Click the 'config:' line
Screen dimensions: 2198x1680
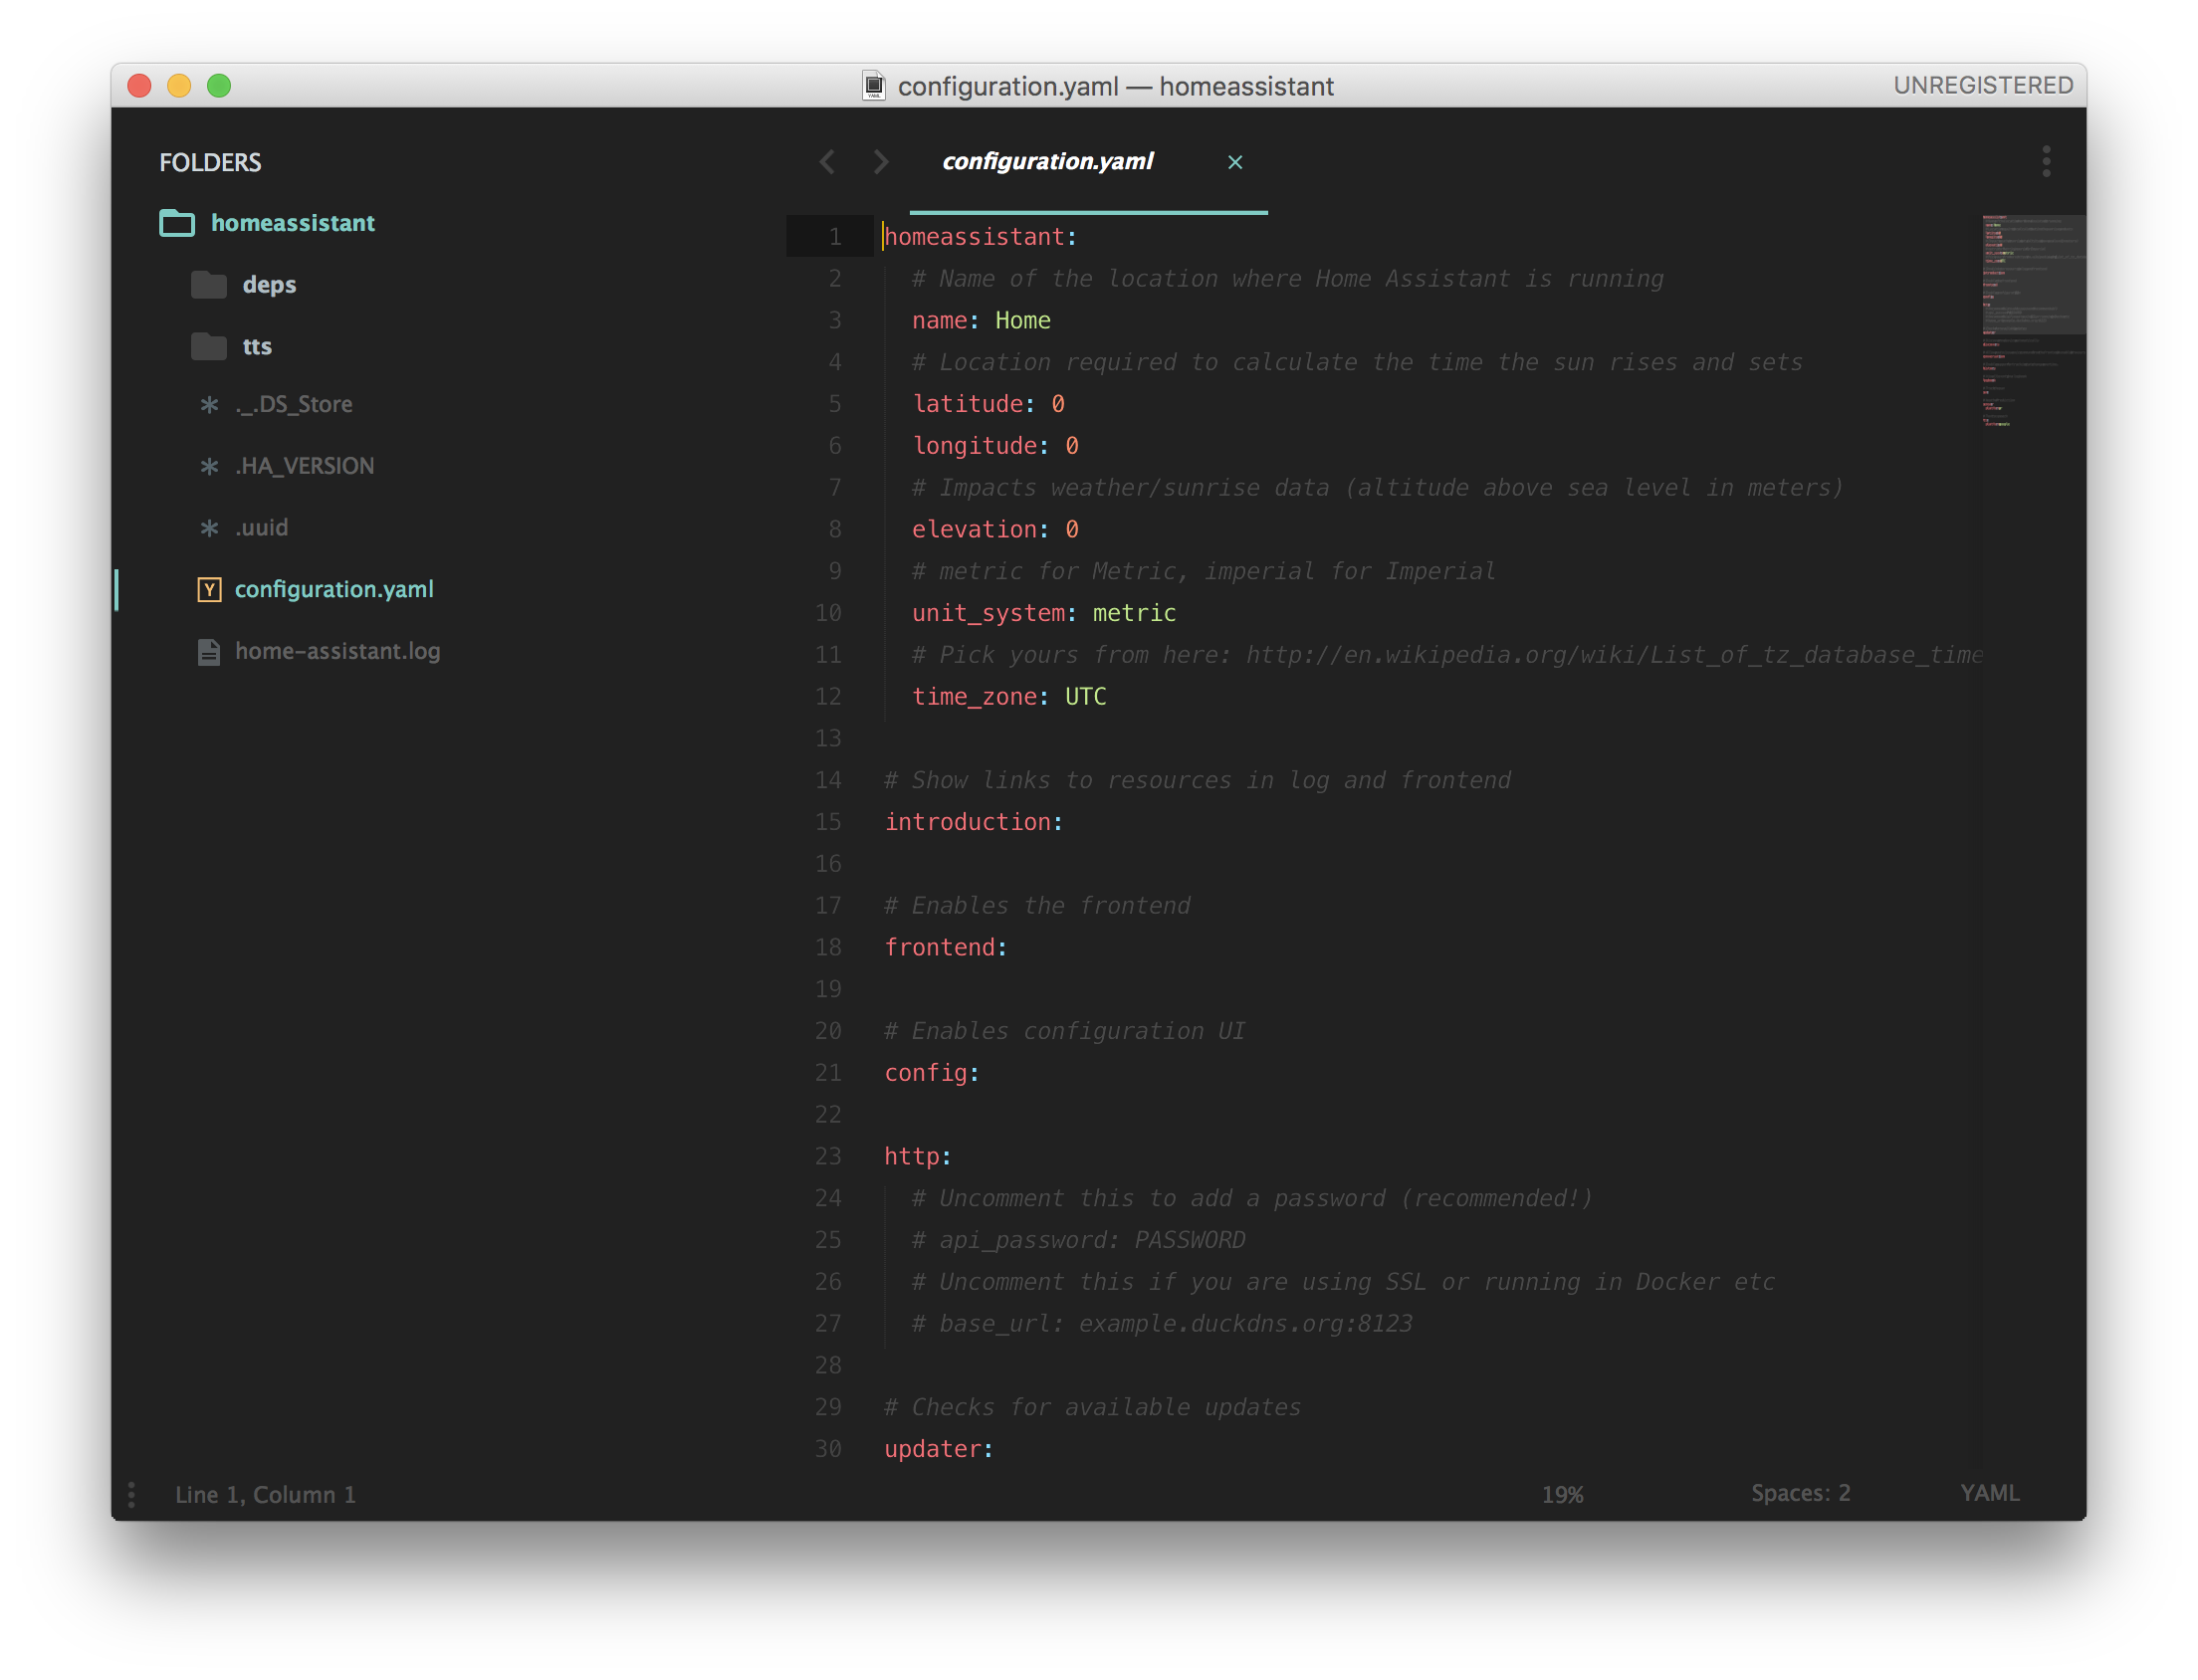[932, 1073]
